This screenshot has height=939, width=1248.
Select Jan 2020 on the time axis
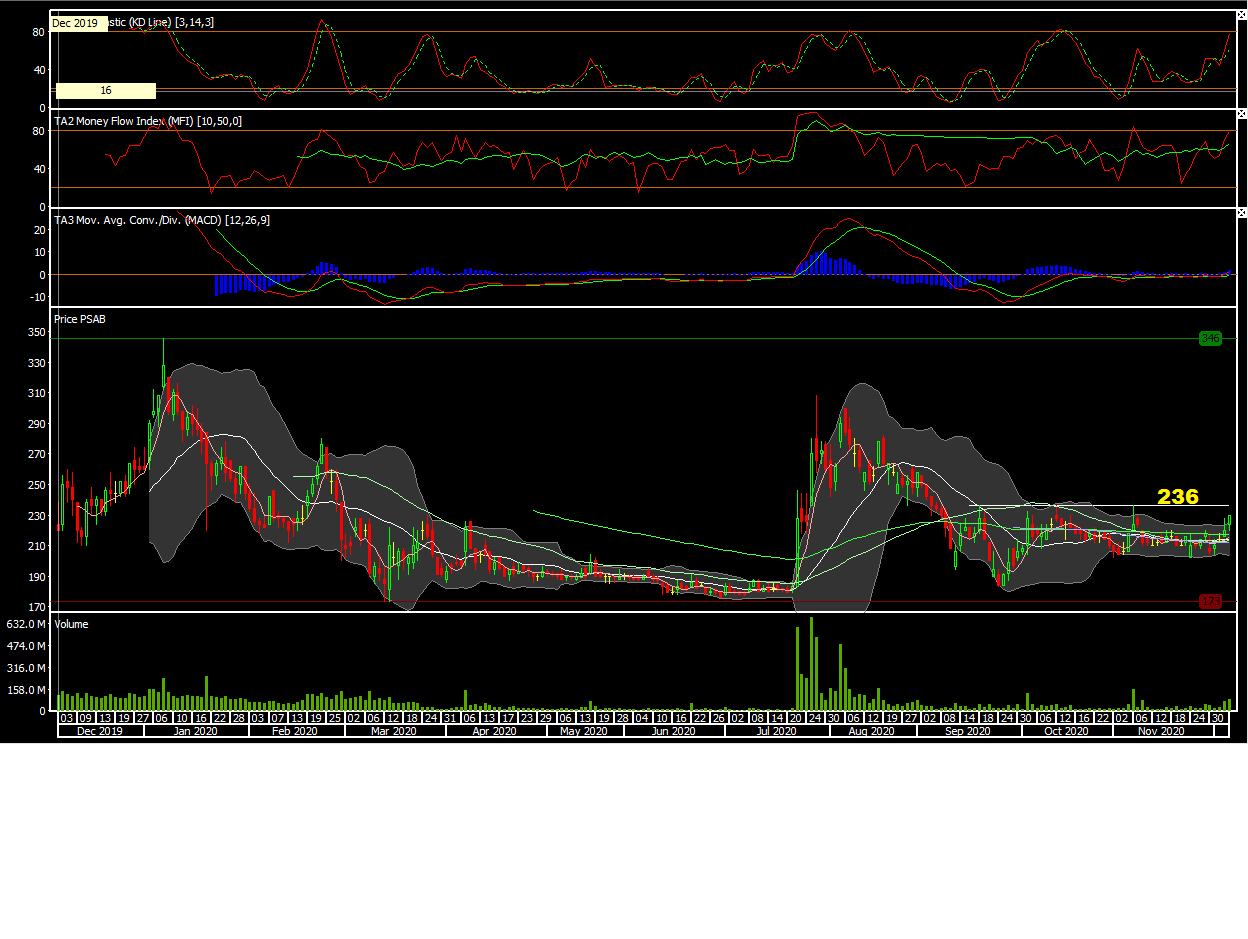pyautogui.click(x=196, y=731)
